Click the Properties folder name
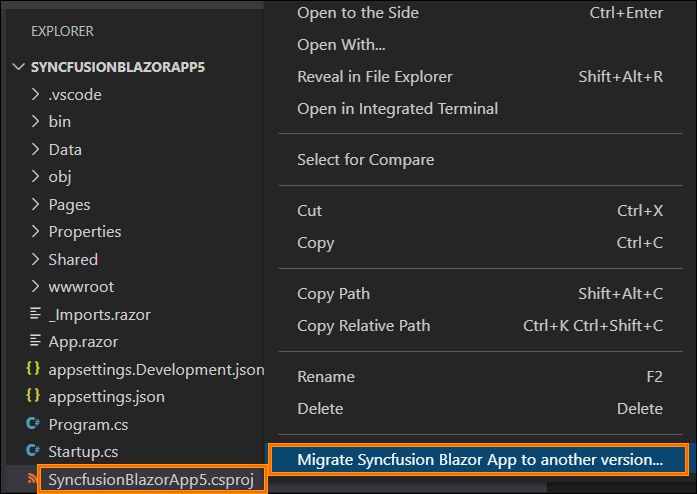697x494 pixels. (85, 232)
